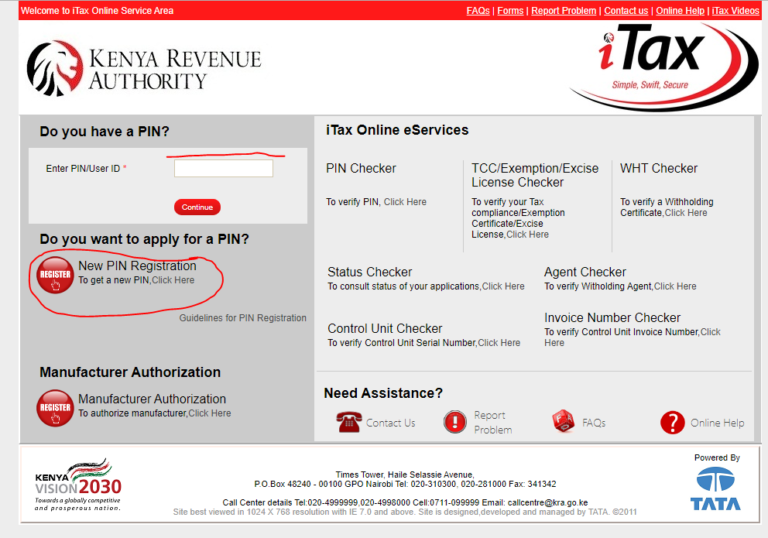The width and height of the screenshot is (768, 538).
Task: Click Here to authorize manufacturer
Action: 210,414
